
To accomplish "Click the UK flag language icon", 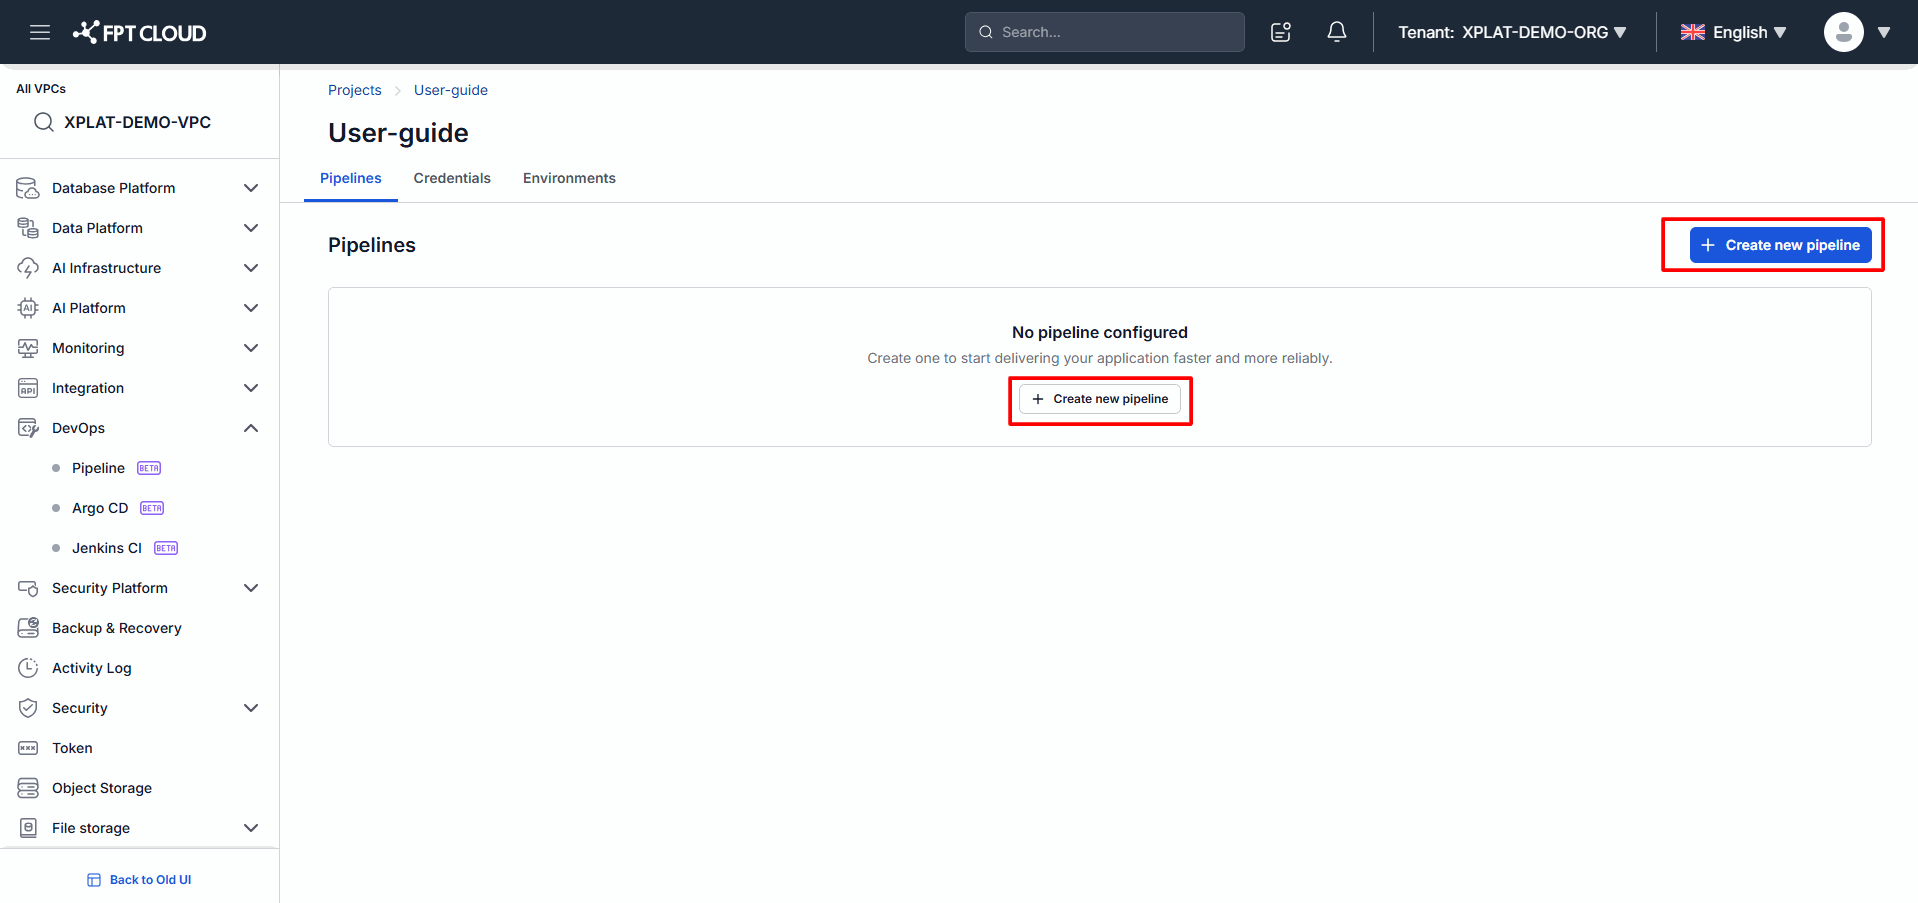I will point(1692,32).
